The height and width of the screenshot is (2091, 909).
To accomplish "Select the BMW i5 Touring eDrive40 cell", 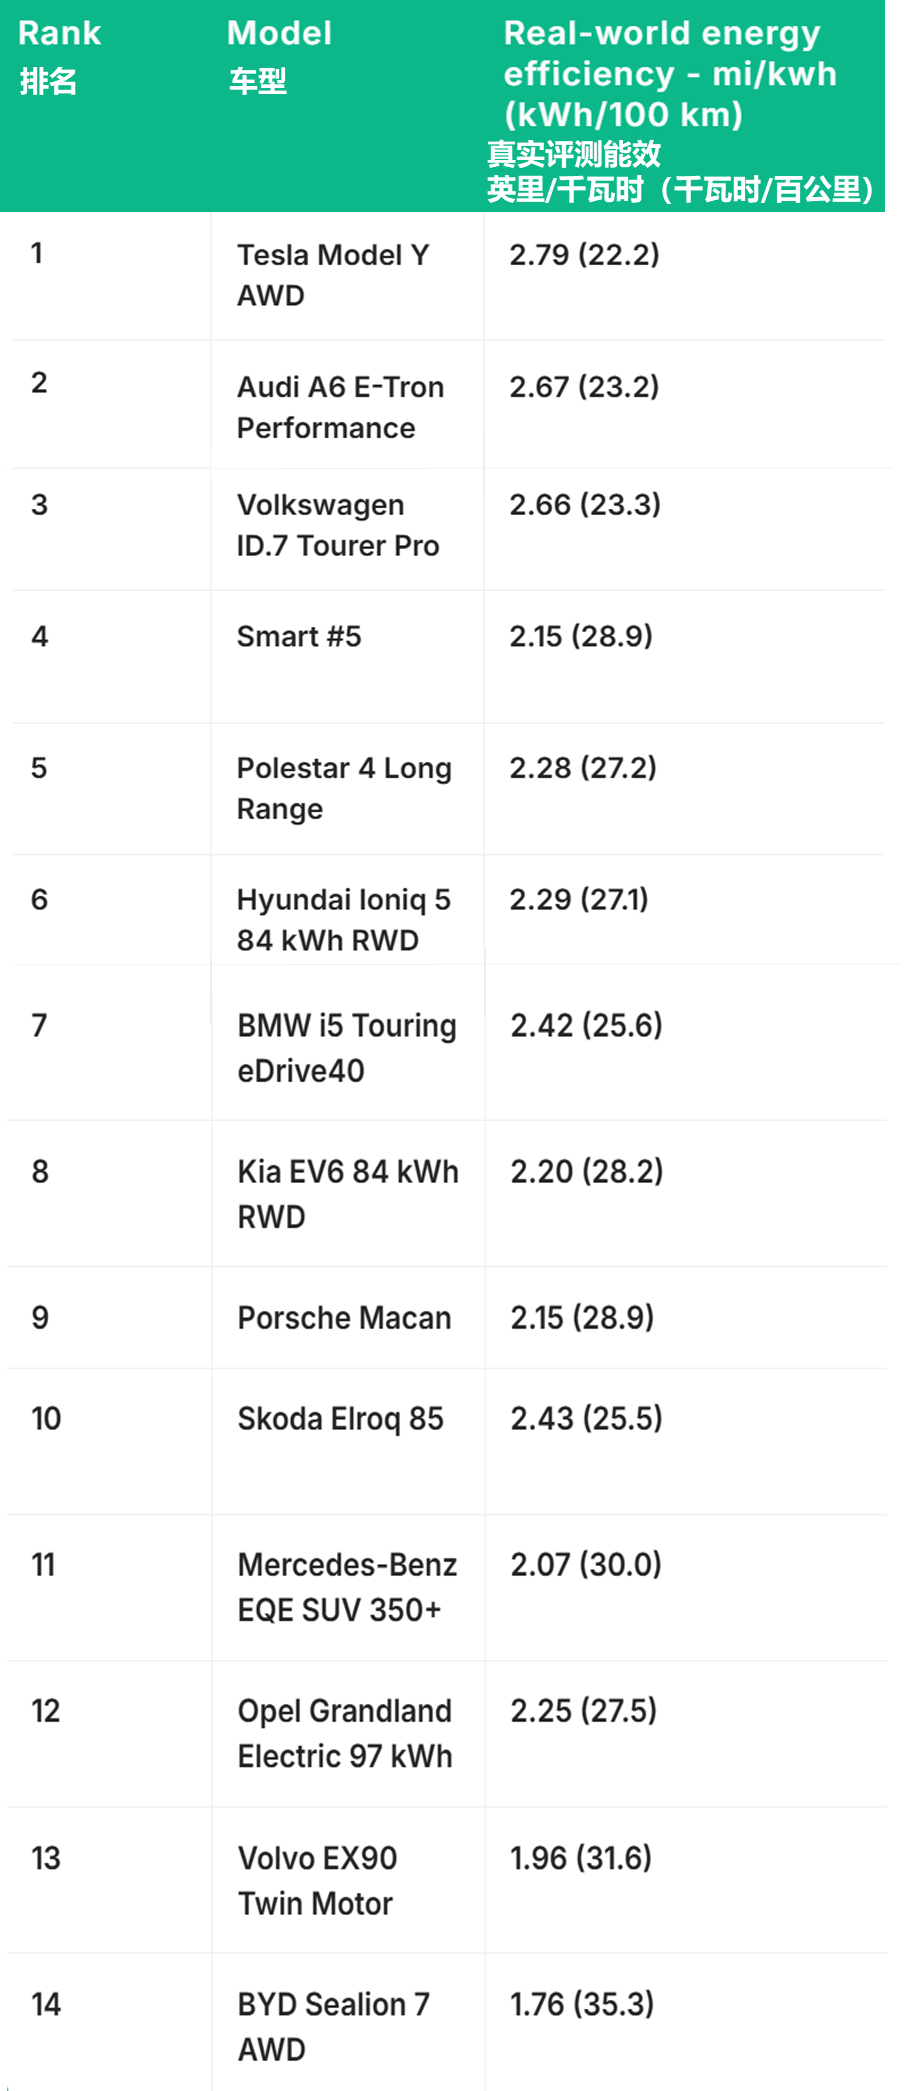I will [346, 1047].
